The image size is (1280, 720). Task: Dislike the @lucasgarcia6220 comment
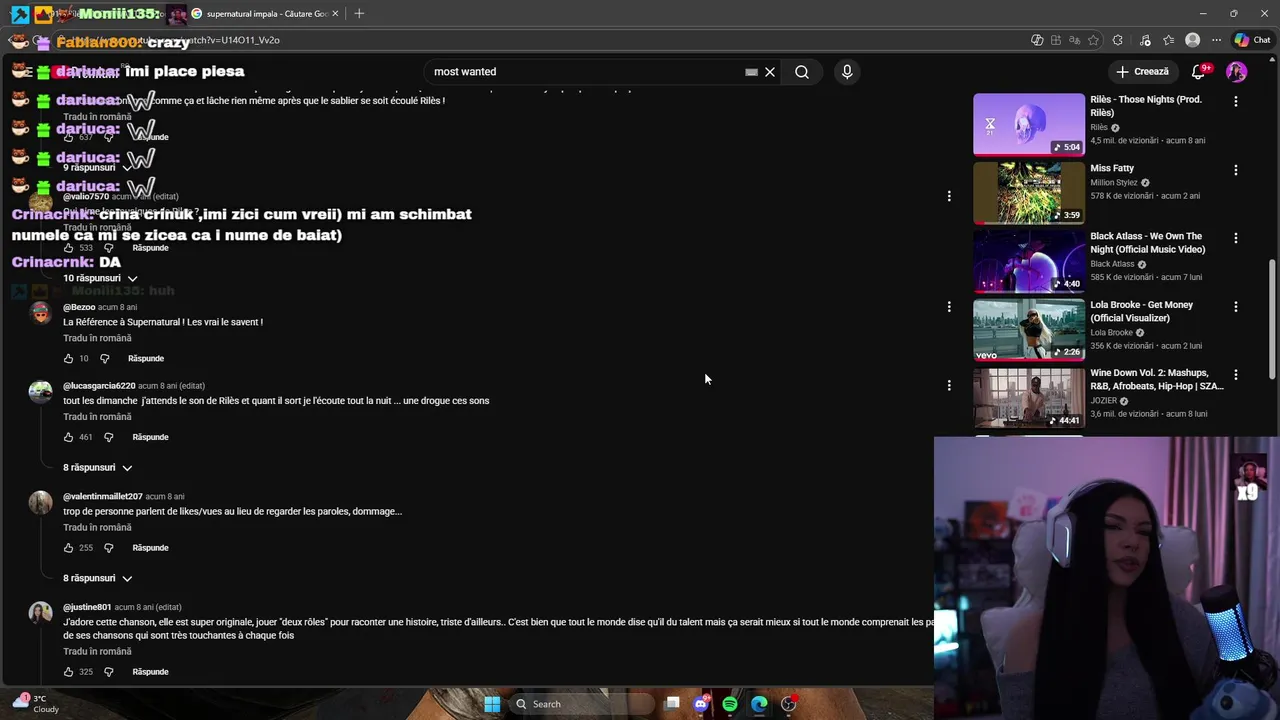[x=109, y=437]
